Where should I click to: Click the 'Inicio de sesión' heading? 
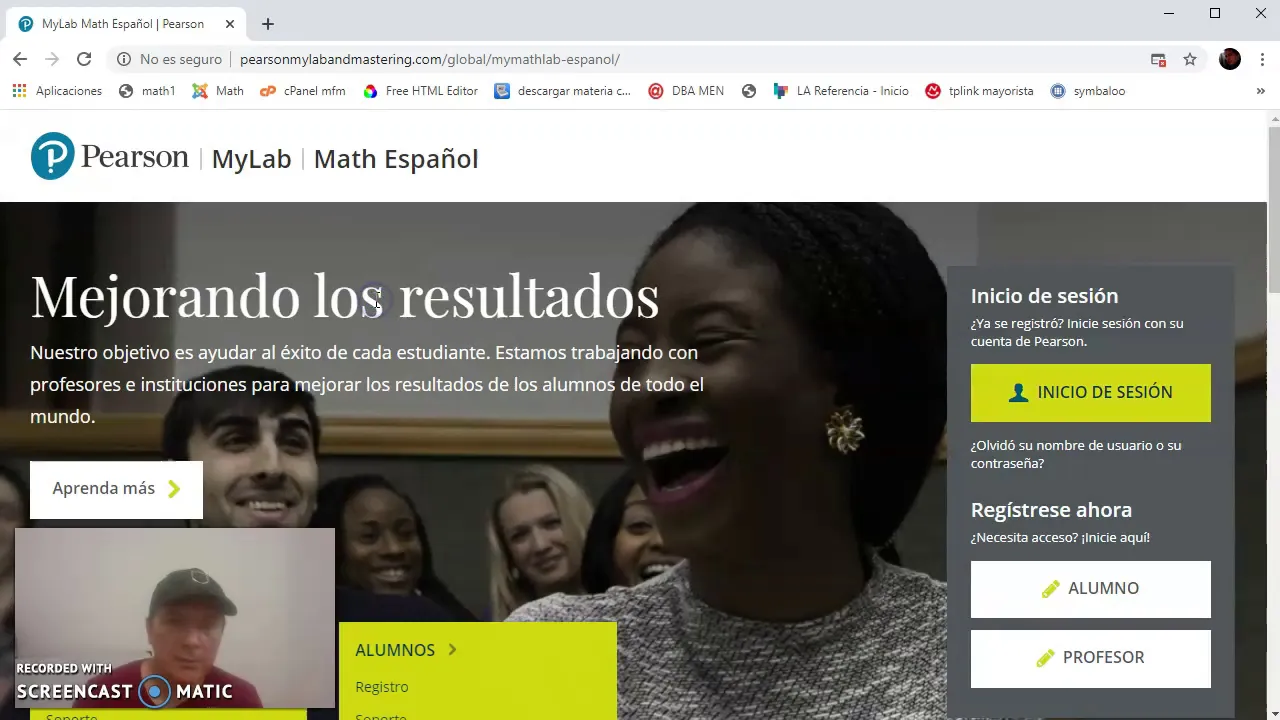1044,296
